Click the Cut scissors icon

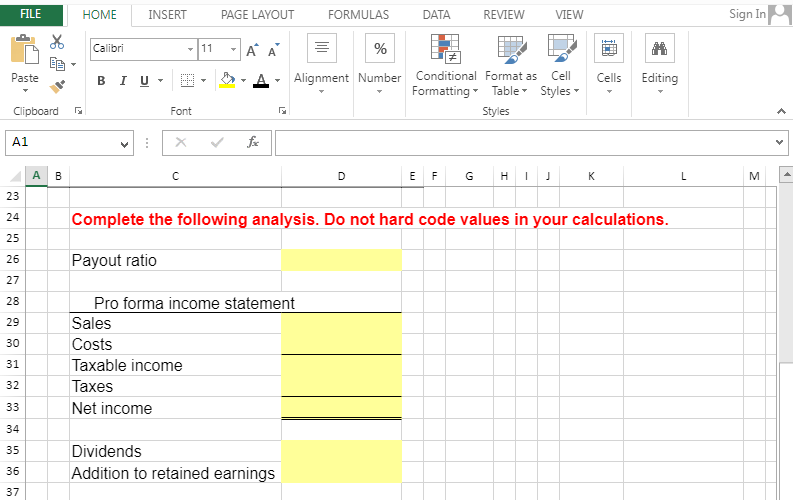tap(57, 41)
